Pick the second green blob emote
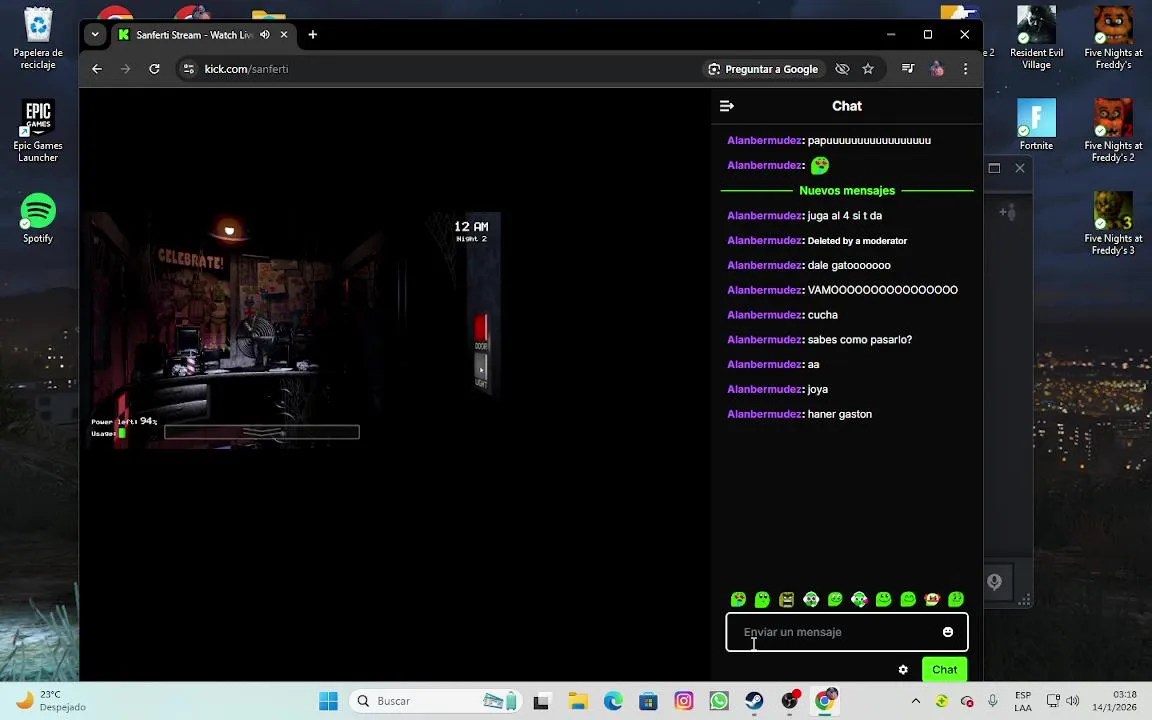 (x=763, y=600)
